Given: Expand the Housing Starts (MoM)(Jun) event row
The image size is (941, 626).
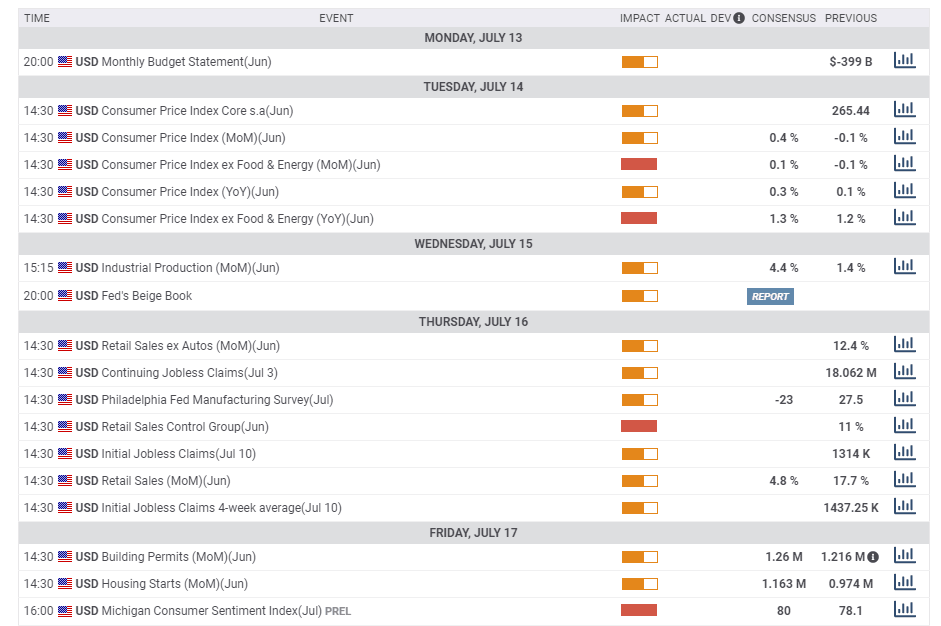Looking at the screenshot, I should 174,584.
